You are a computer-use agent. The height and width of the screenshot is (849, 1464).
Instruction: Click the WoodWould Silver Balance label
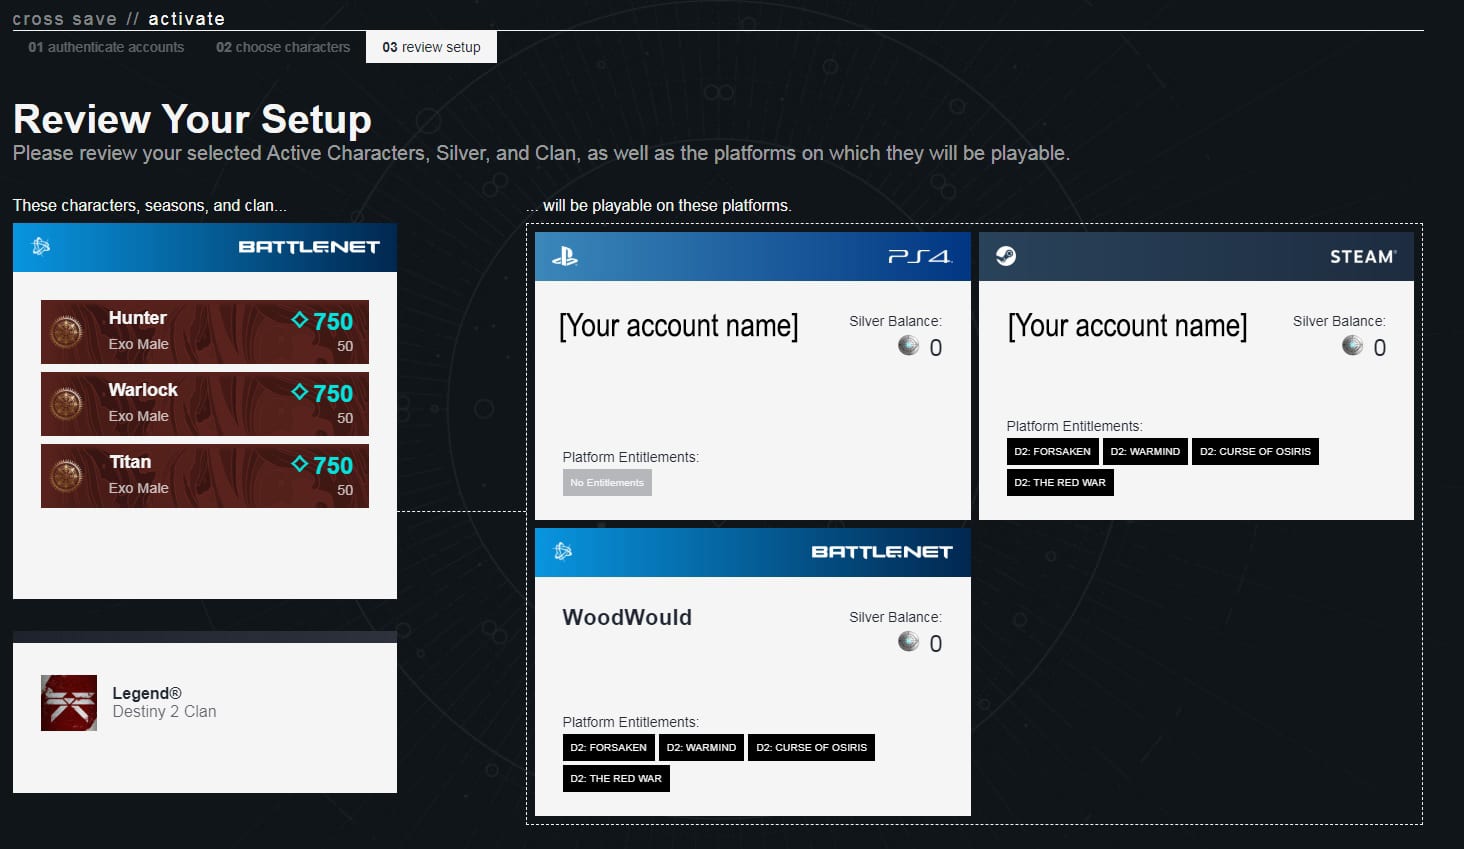pyautogui.click(x=895, y=617)
